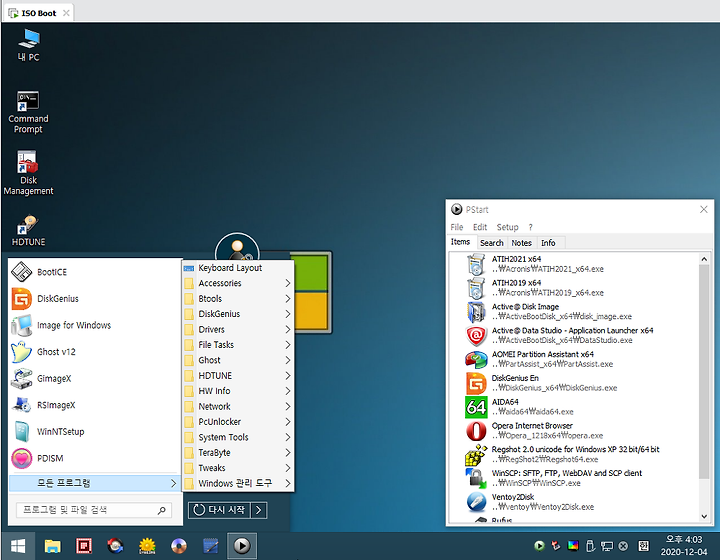Click the sunflower icon on taskbar
Viewport: 720px width, 560px height.
click(147, 546)
